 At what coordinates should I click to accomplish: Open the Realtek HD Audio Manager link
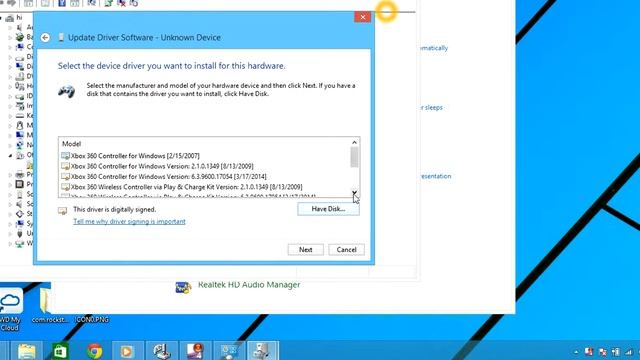[249, 285]
